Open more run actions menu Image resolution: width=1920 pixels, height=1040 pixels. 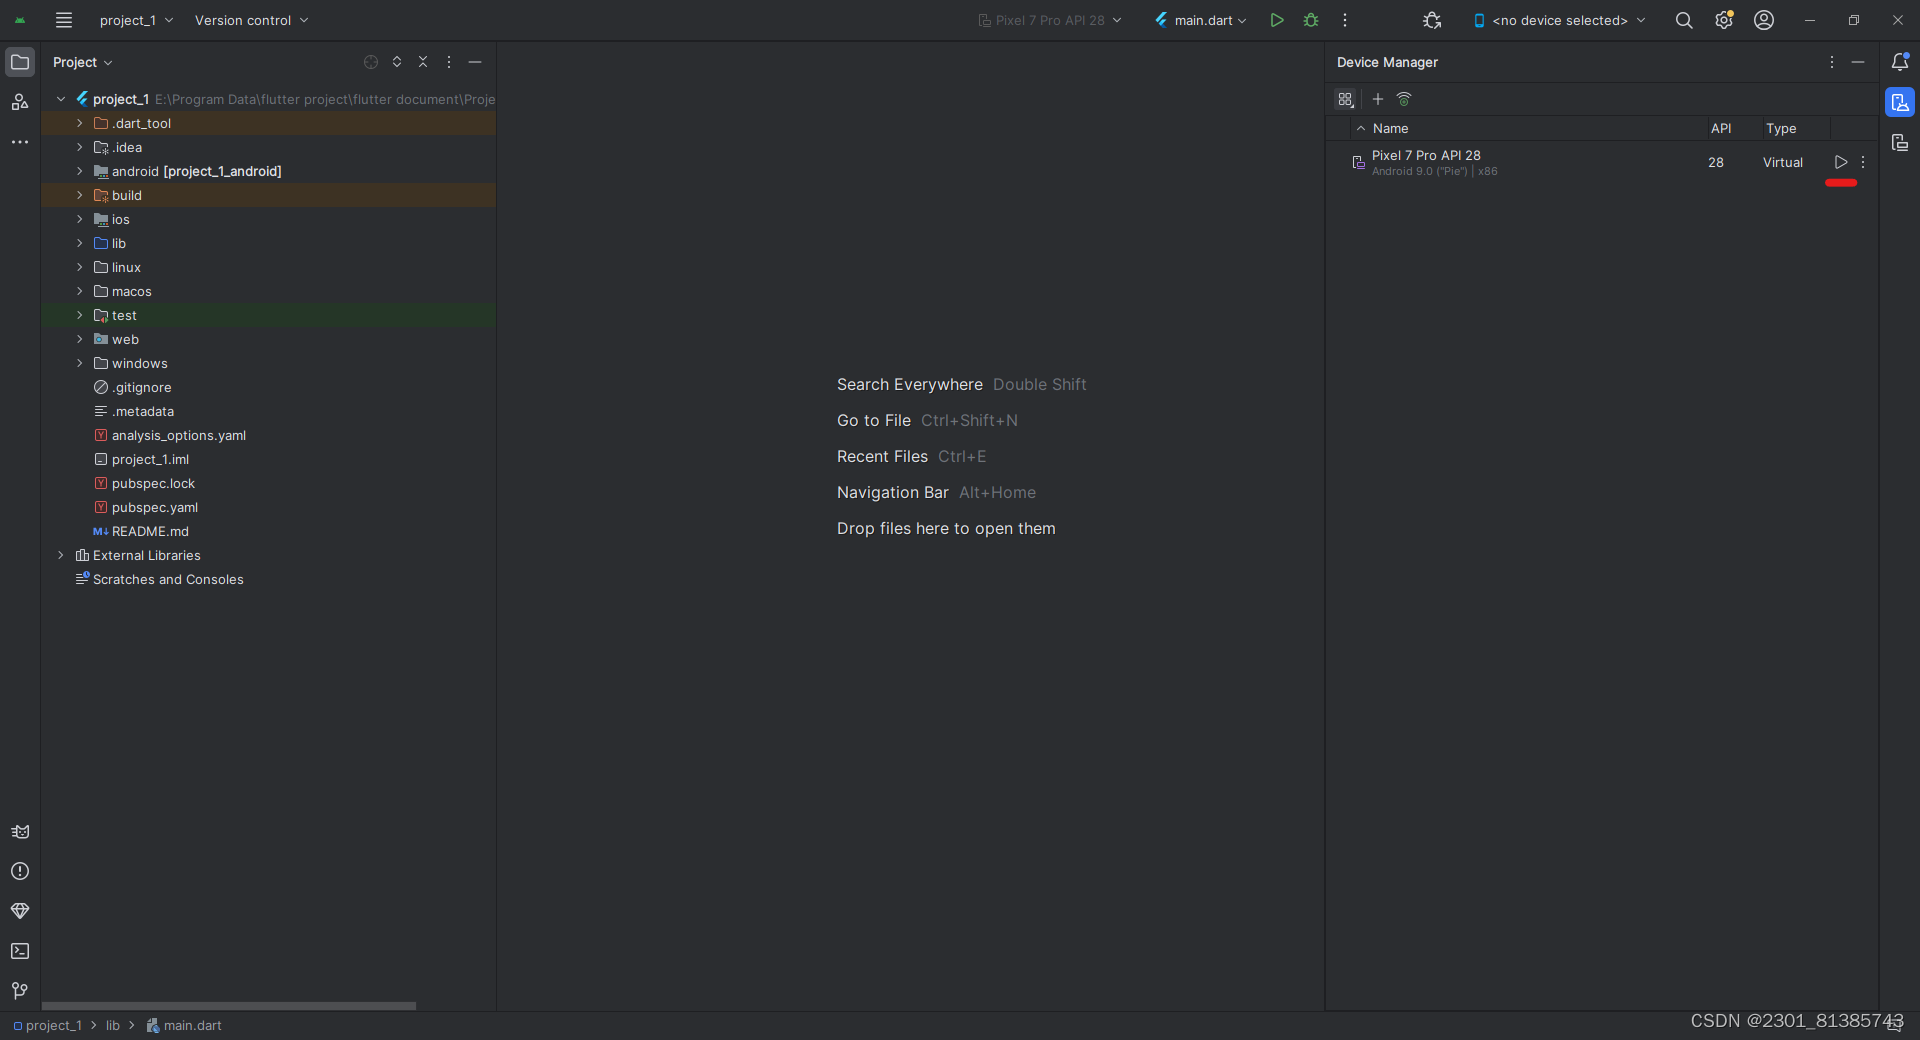tap(1345, 20)
